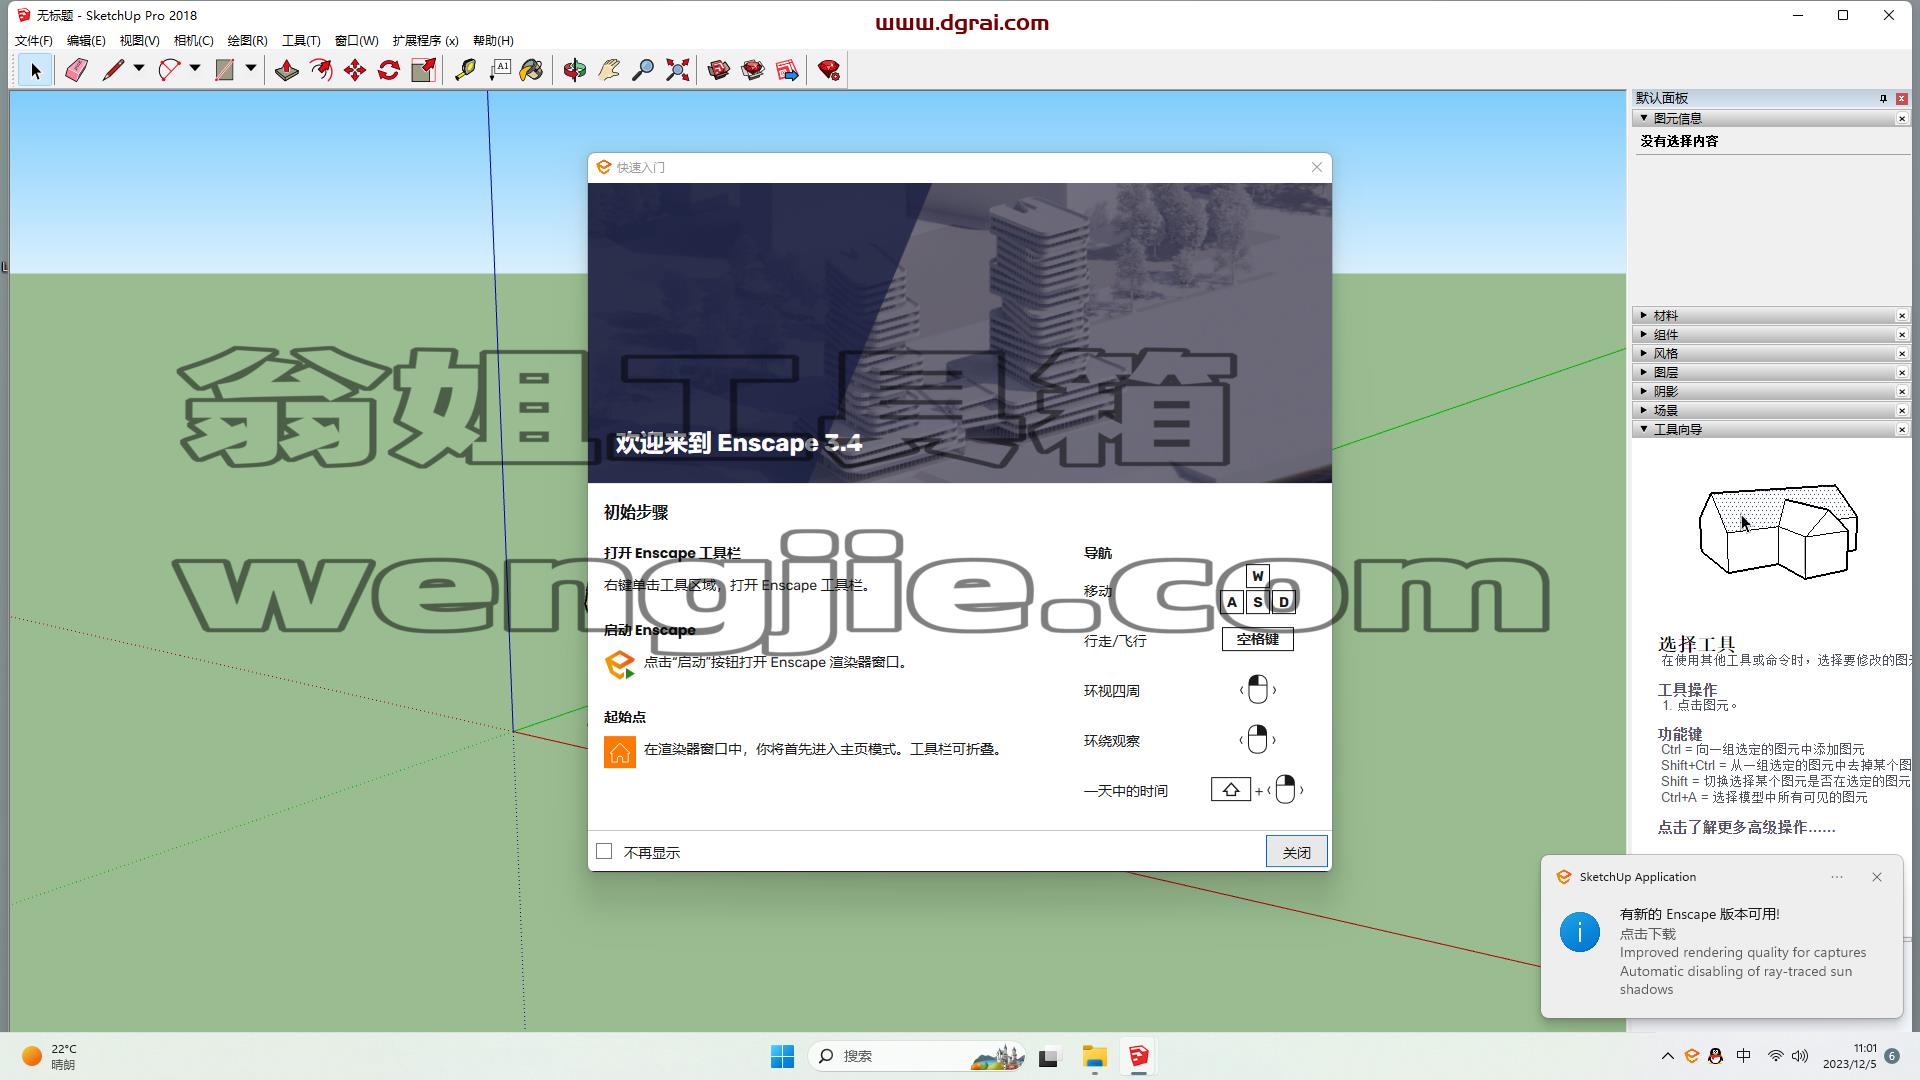Collapse the 图元信息 panel
The width and height of the screenshot is (1920, 1080).
[1644, 118]
